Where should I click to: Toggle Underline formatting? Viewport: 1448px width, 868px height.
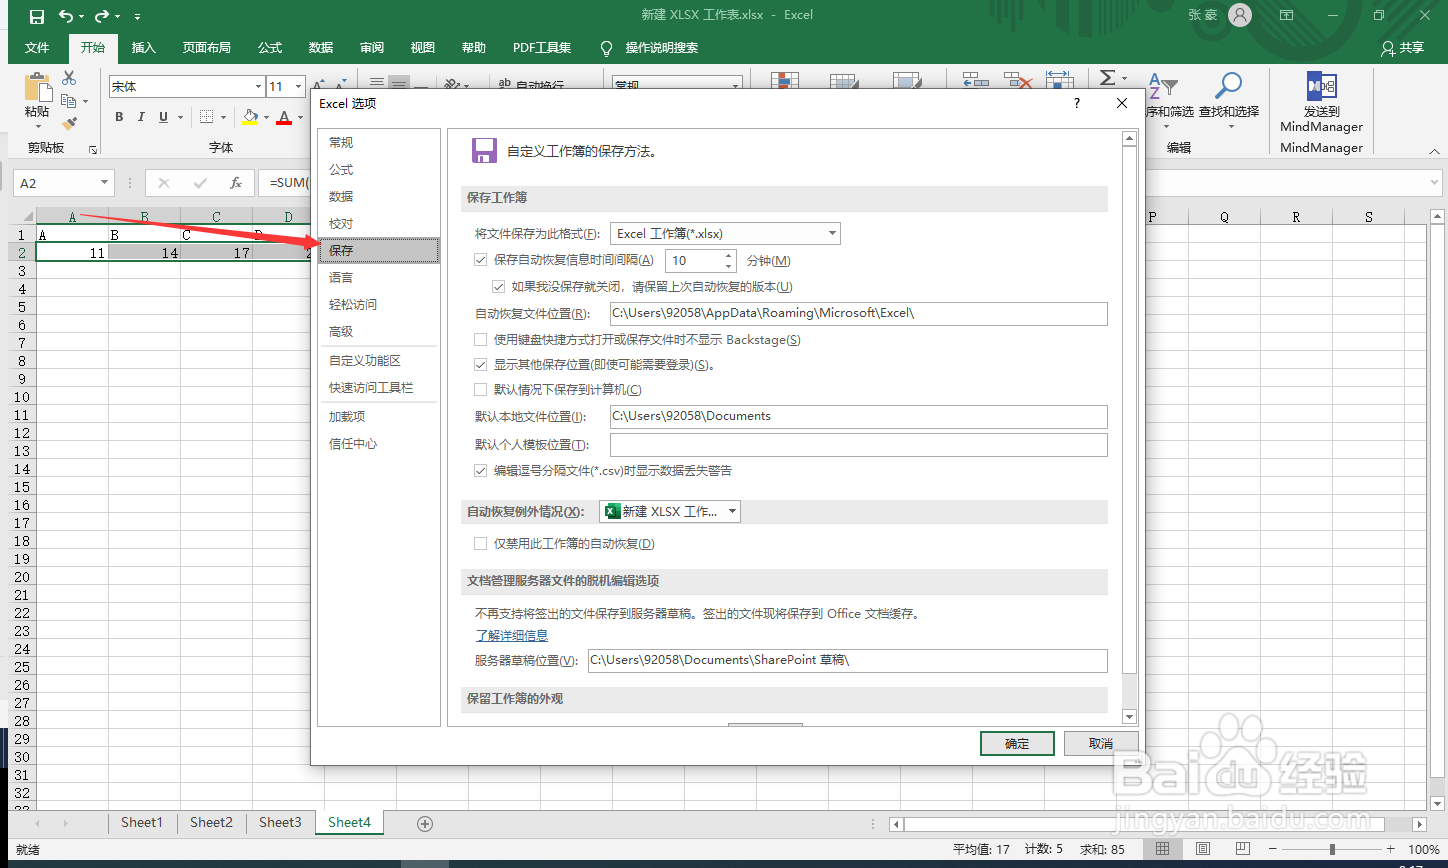click(x=163, y=117)
